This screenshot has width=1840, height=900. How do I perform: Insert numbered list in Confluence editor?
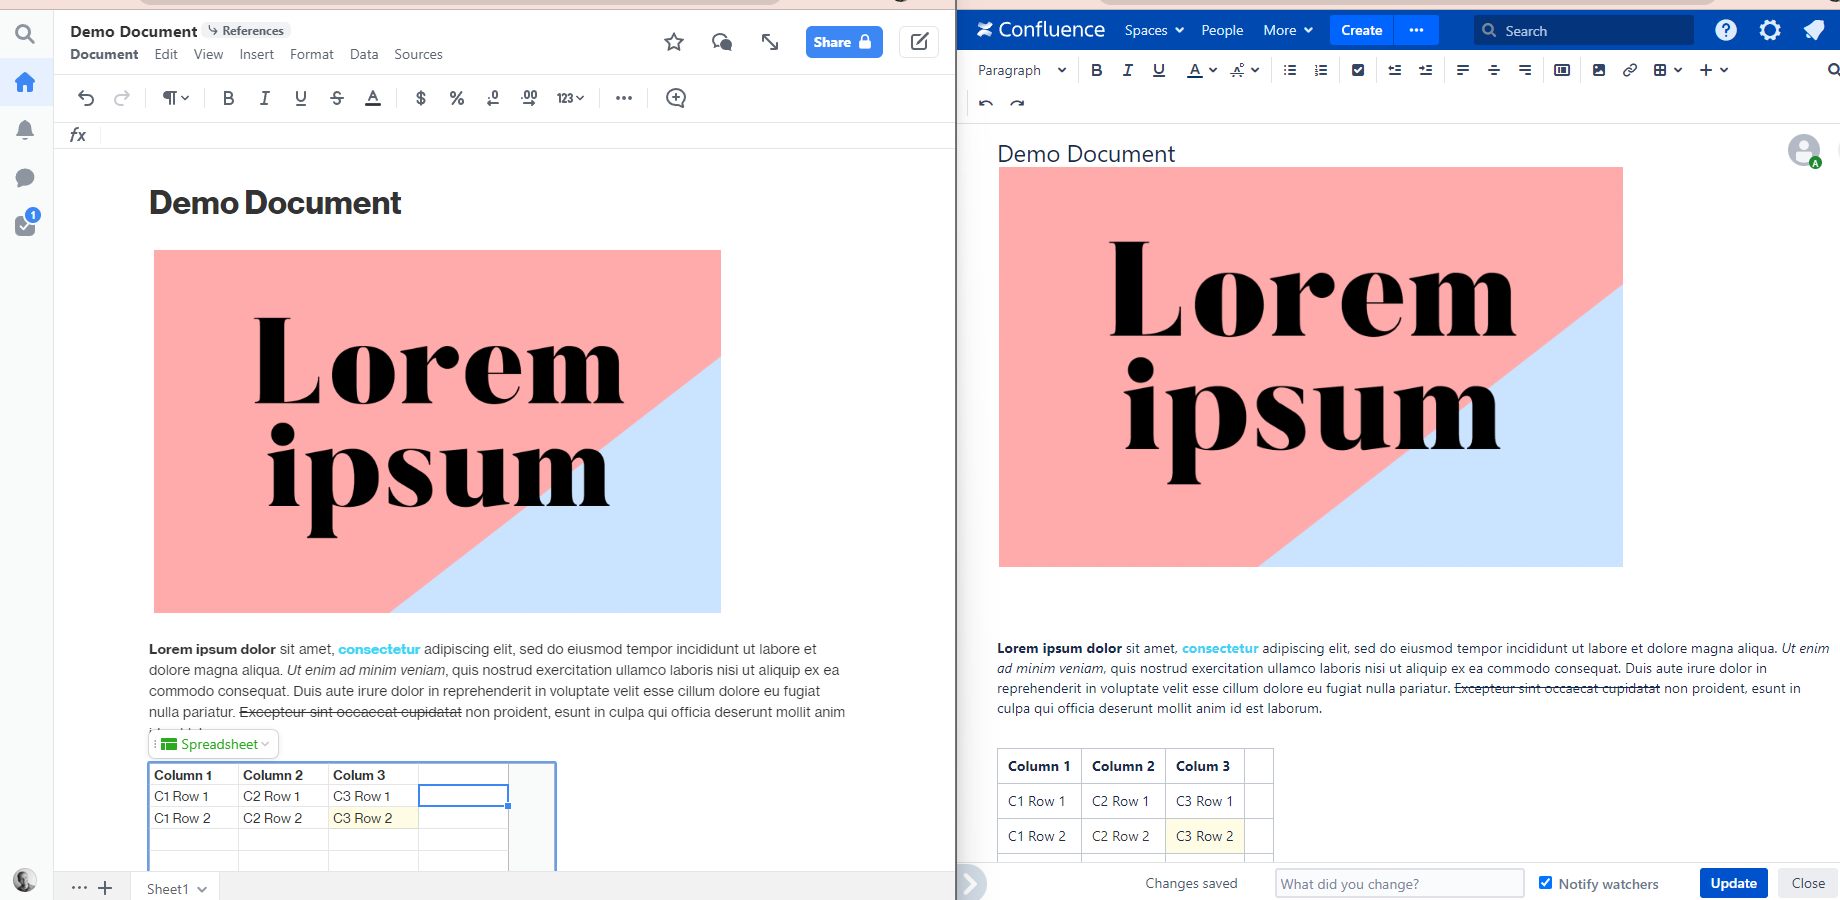point(1321,70)
